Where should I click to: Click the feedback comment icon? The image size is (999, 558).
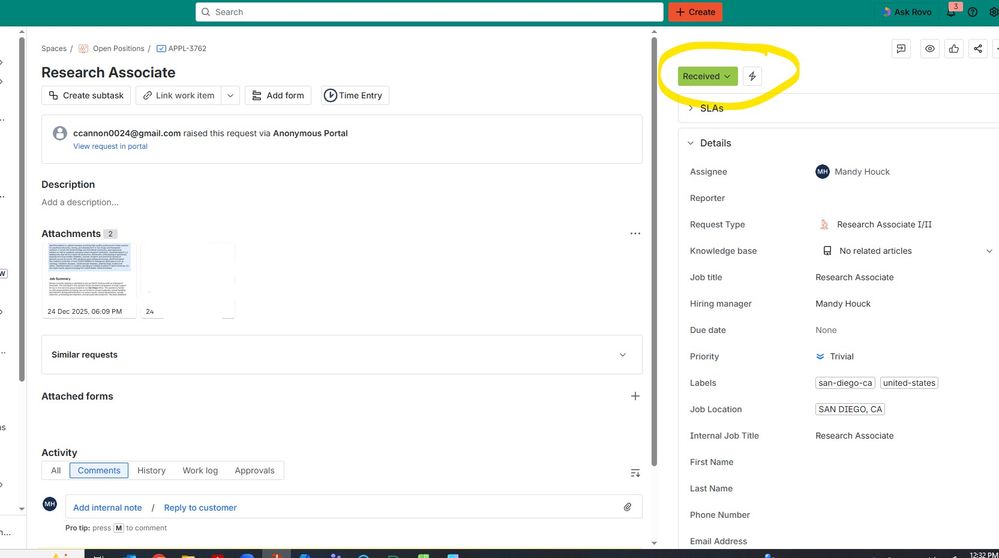(901, 49)
